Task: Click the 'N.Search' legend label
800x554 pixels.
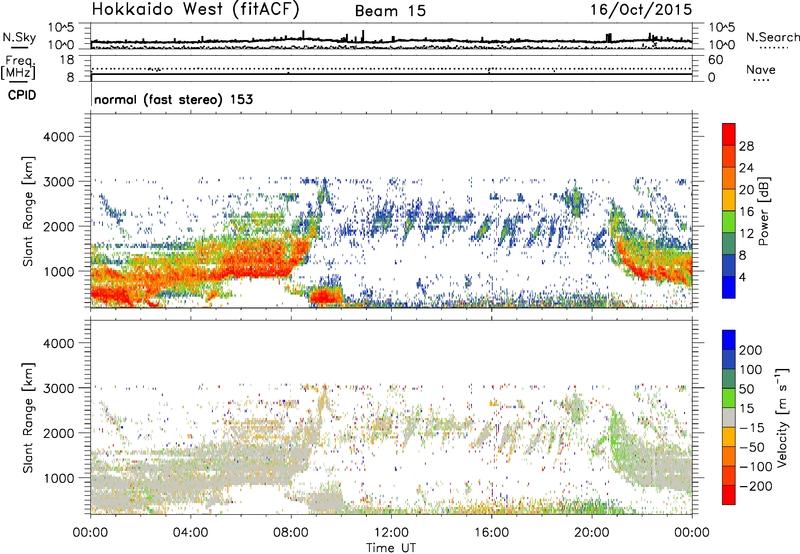Action: pos(772,37)
